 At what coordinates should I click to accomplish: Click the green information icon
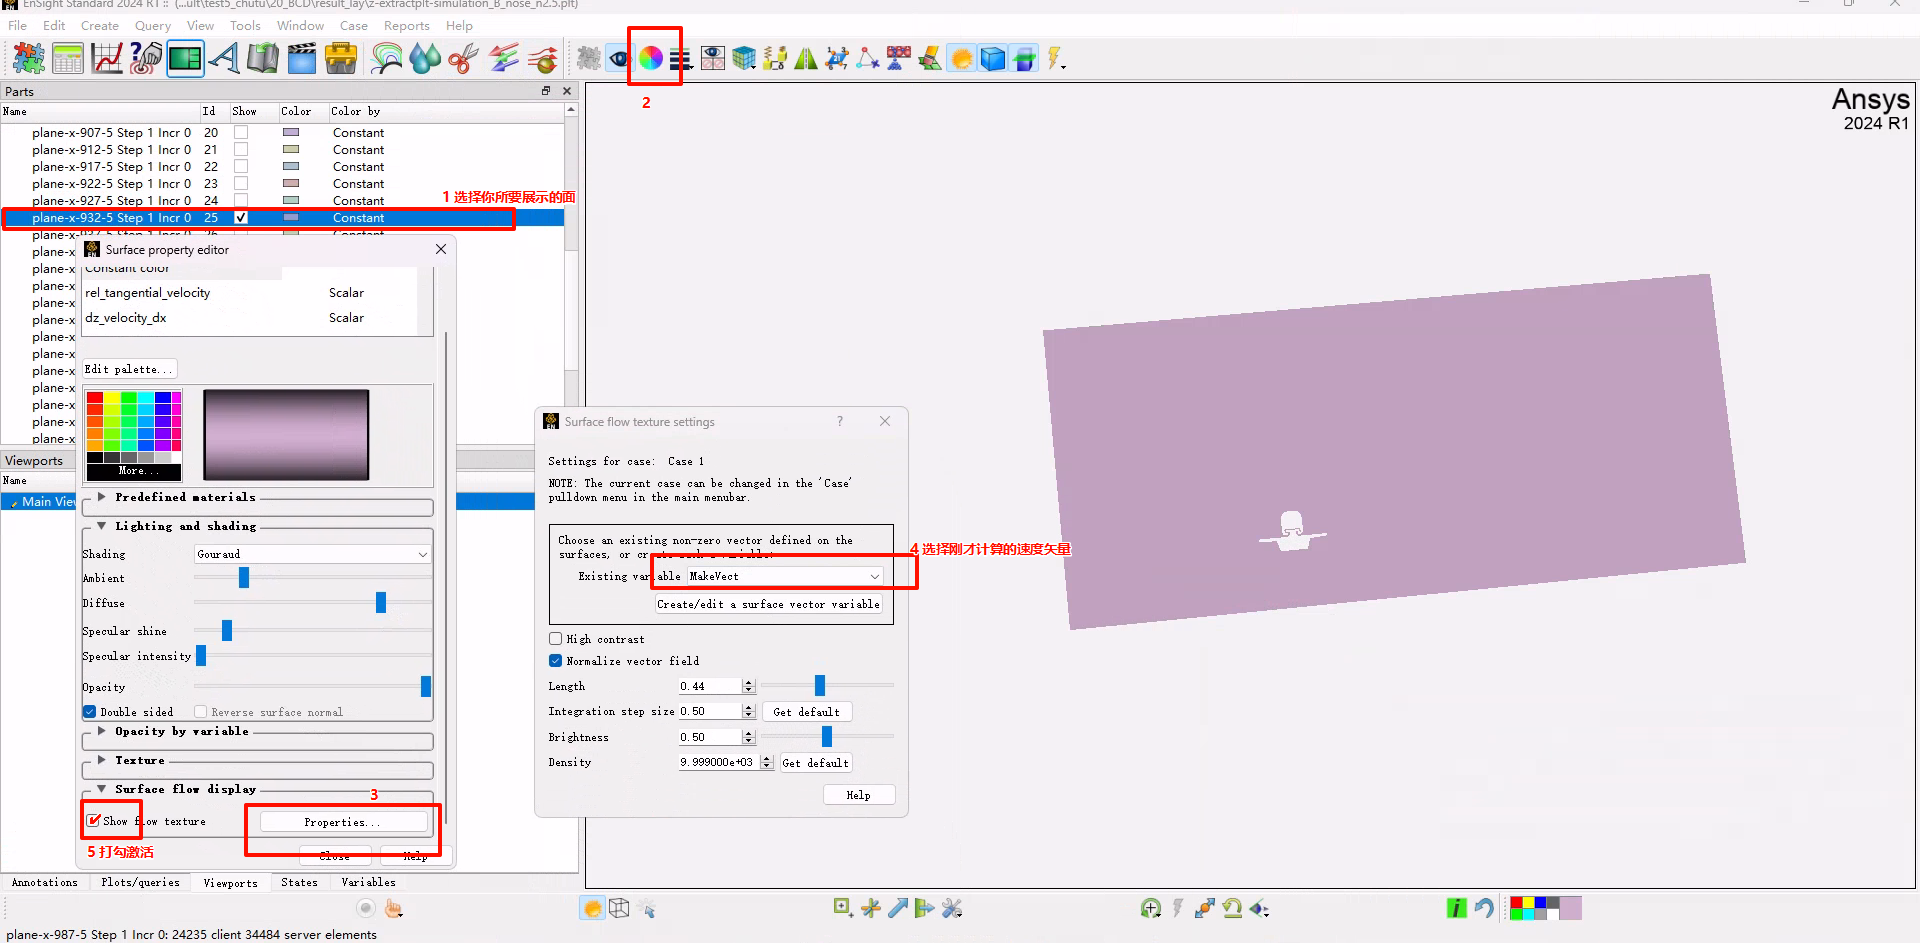click(1456, 908)
